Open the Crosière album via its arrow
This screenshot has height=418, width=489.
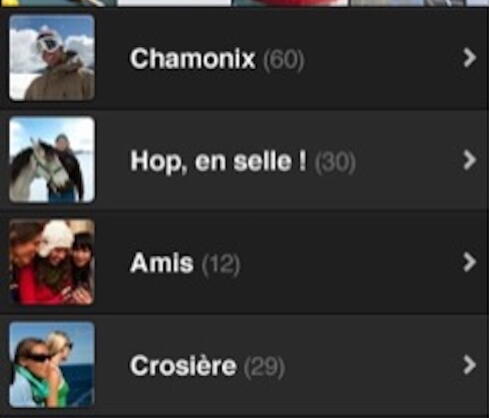pyautogui.click(x=469, y=365)
